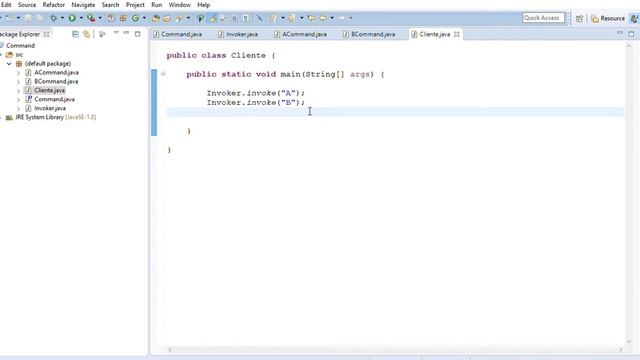Select BCommand.java in Package Explorer

point(56,82)
